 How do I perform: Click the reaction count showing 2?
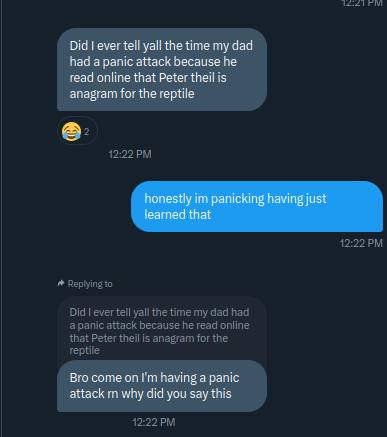click(86, 131)
